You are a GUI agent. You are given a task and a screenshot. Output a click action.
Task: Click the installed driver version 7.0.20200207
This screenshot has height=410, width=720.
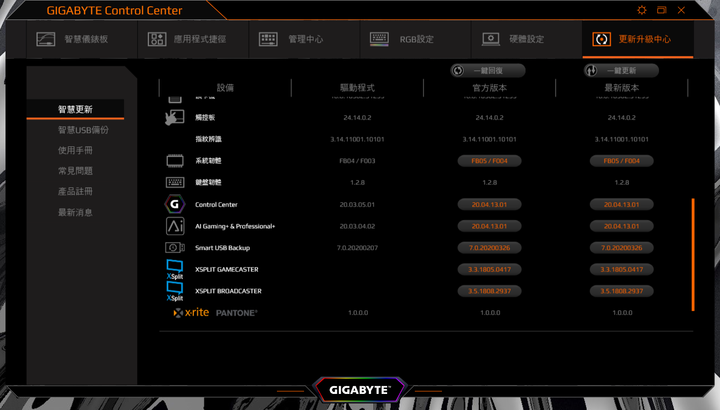[357, 247]
